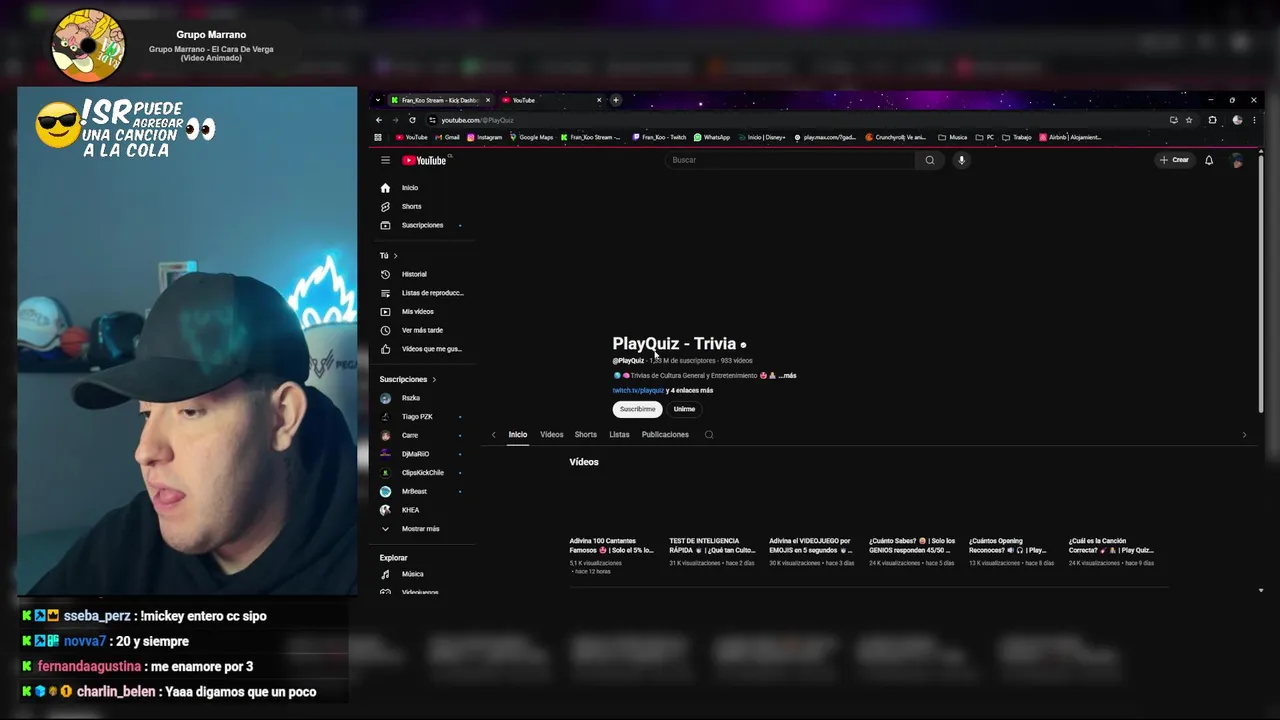Open the Instagram bookmark
The image size is (1280, 720).
(485, 137)
